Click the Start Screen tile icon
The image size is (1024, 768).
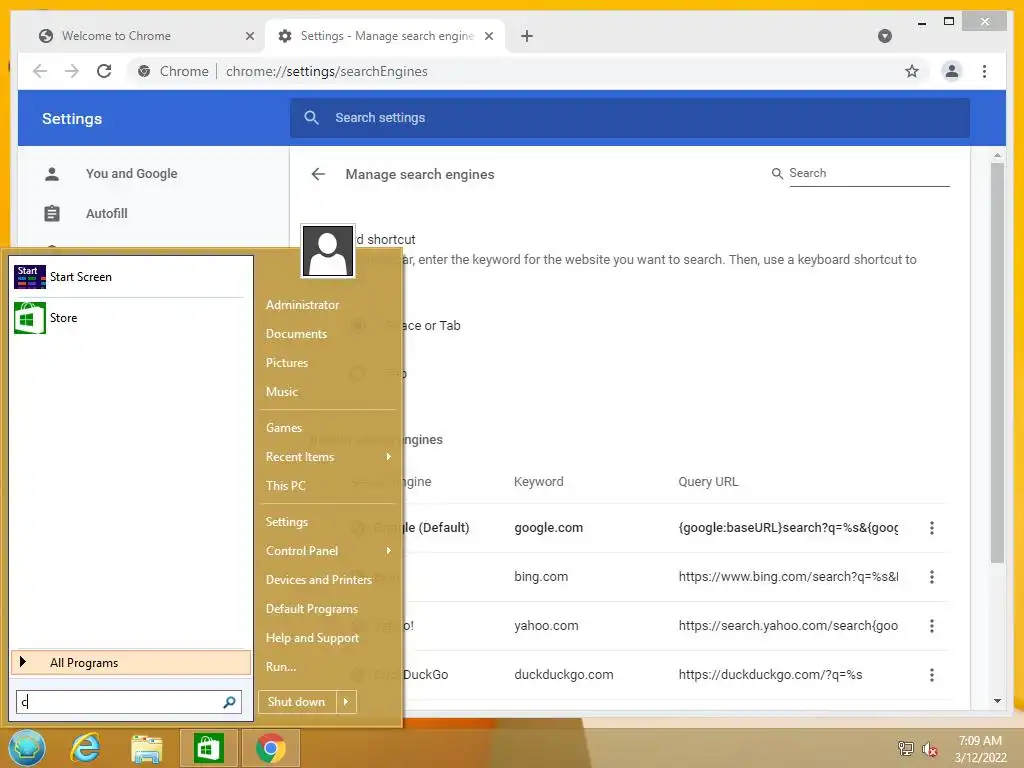(x=29, y=277)
